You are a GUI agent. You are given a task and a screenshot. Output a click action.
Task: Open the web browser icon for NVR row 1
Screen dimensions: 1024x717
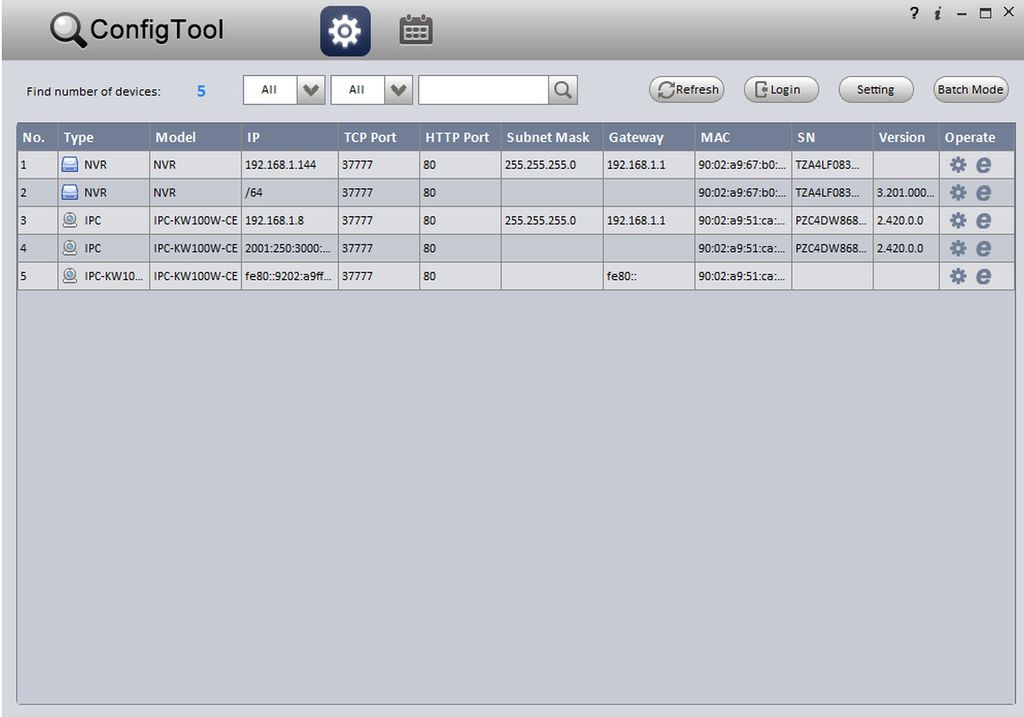coord(983,165)
